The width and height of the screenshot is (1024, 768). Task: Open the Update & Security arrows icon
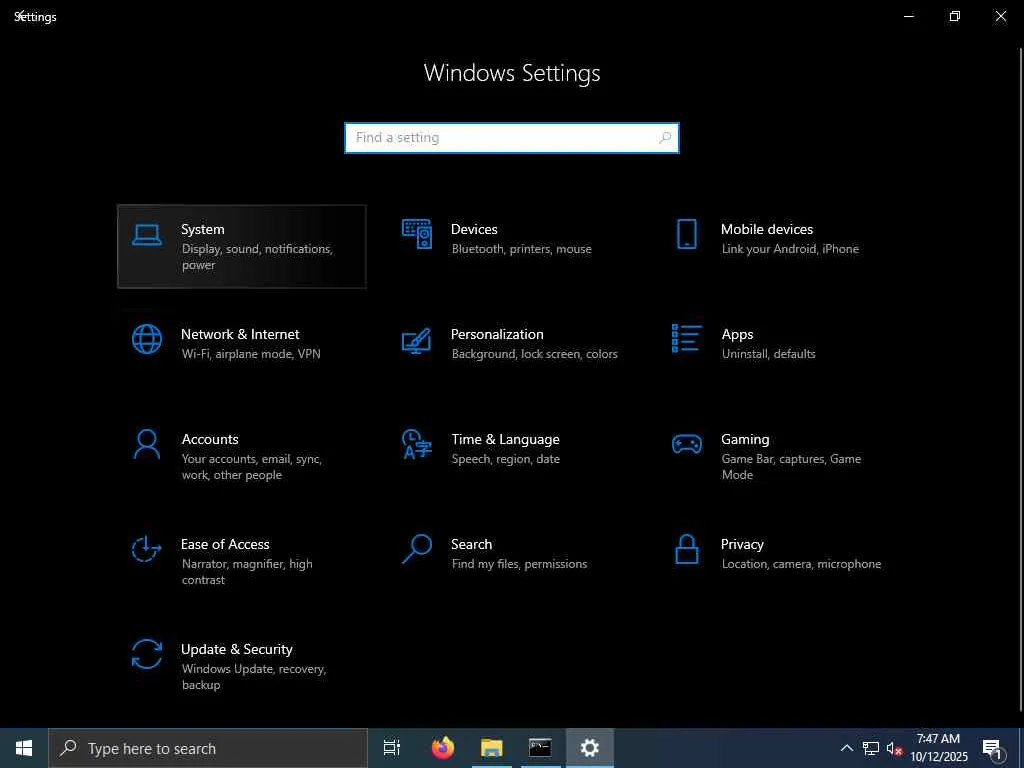[x=147, y=654]
